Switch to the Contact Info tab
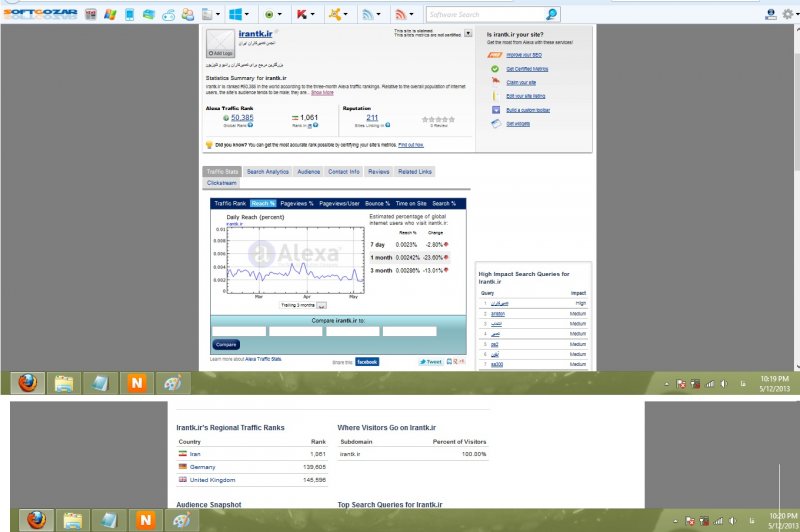800x532 pixels. click(x=344, y=172)
